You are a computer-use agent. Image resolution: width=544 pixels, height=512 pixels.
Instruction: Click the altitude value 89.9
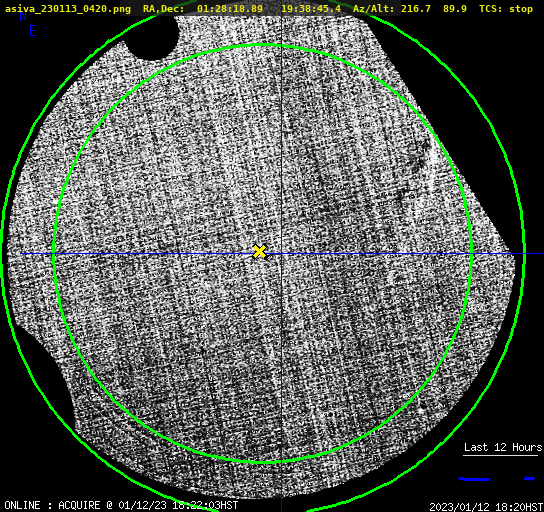454,9
